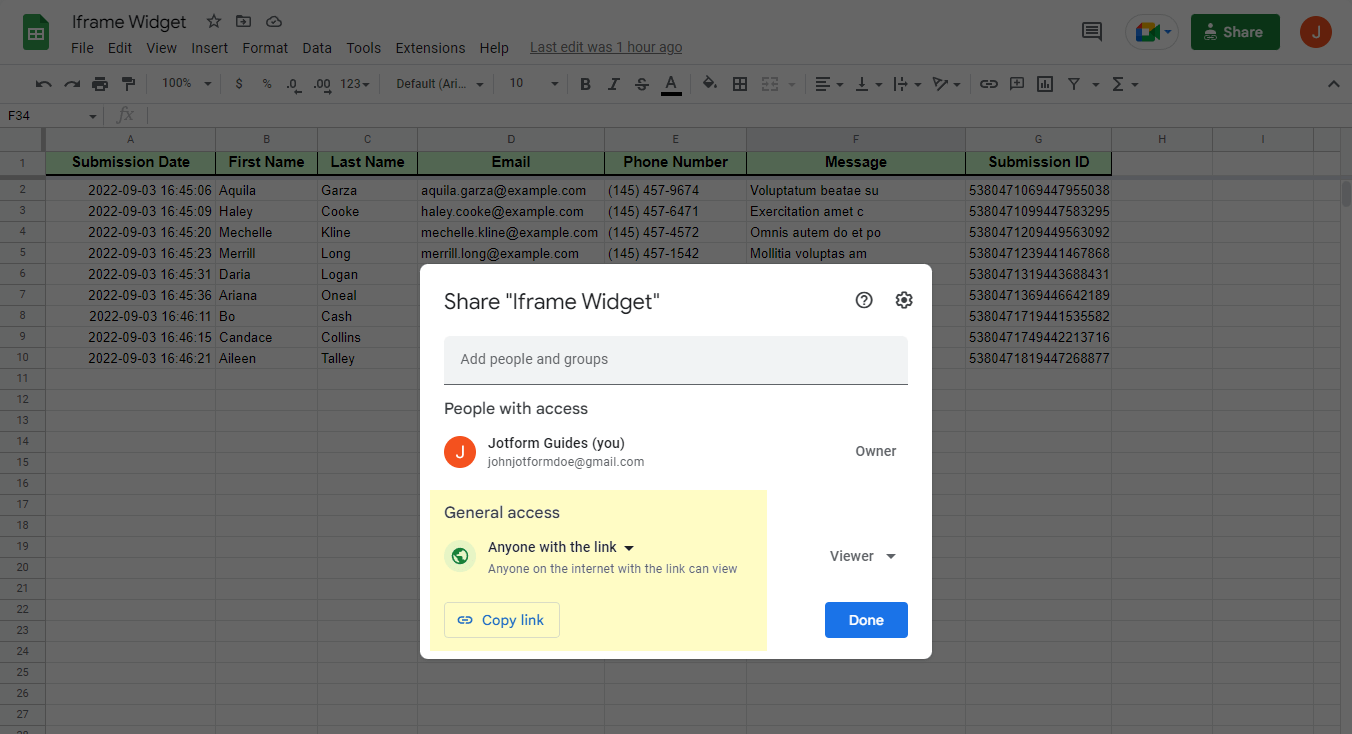Click the help icon in Share dialog

tap(864, 300)
